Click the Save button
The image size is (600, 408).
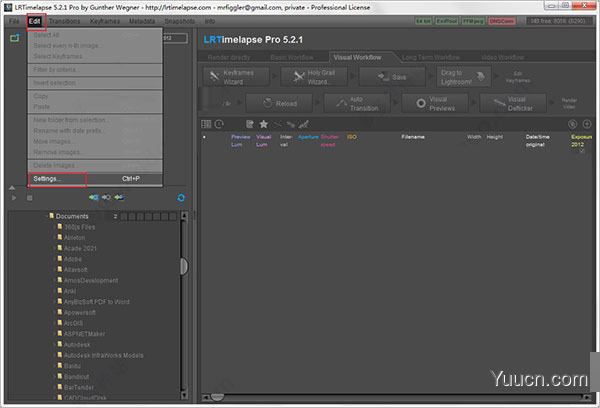tap(392, 77)
